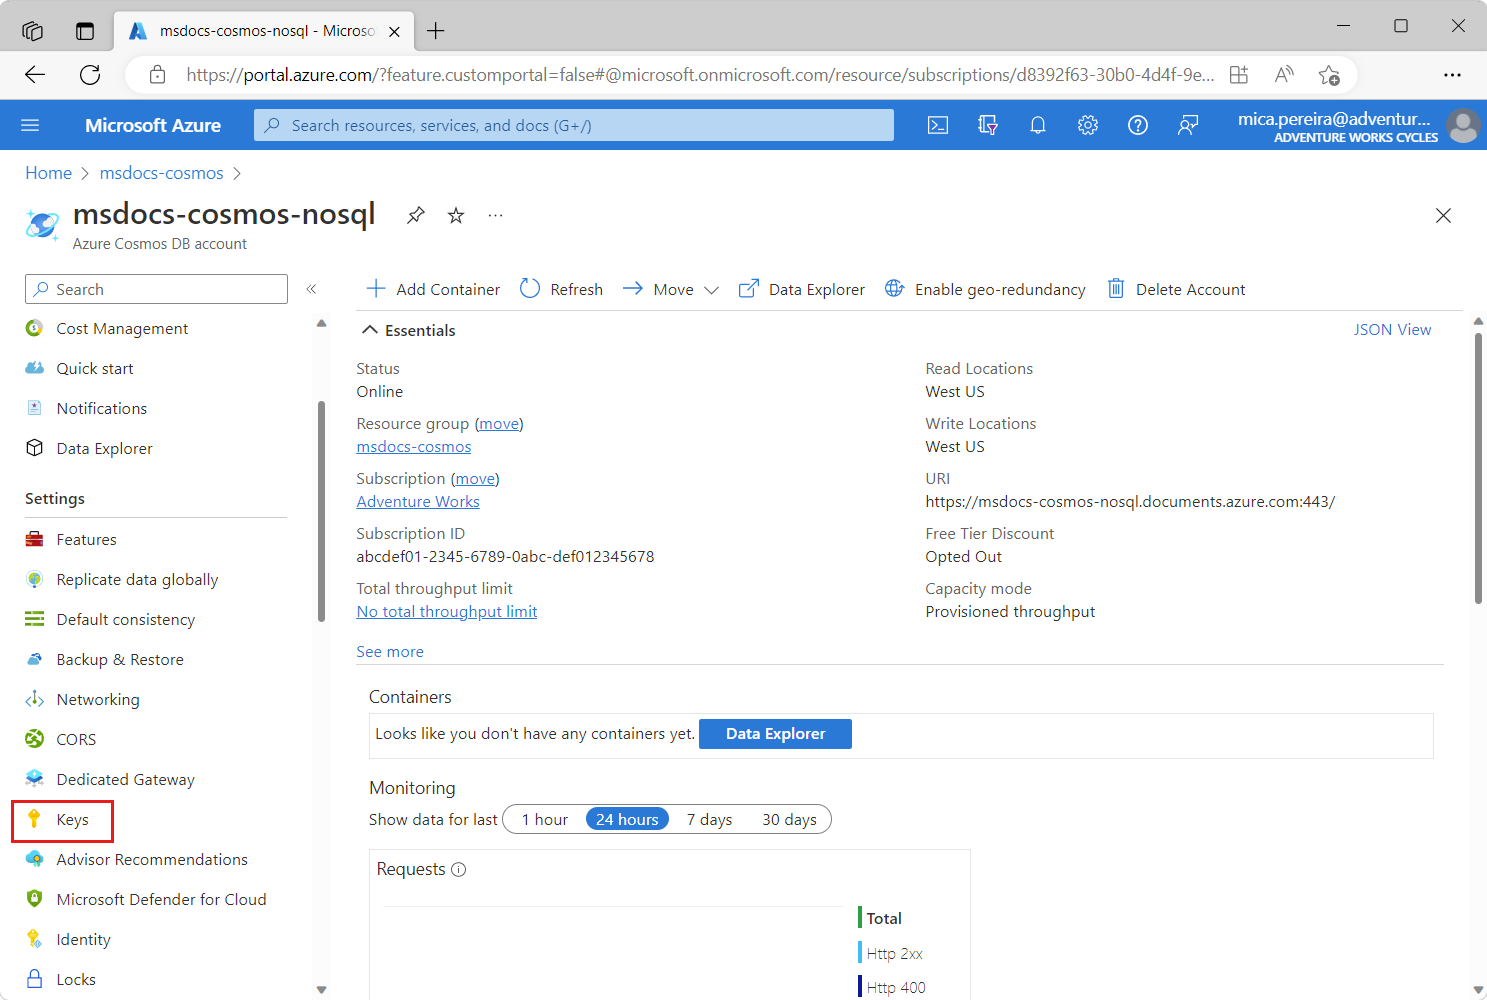The width and height of the screenshot is (1487, 1000).
Task: Open Data Explorer from the command bar
Action: pos(801,289)
